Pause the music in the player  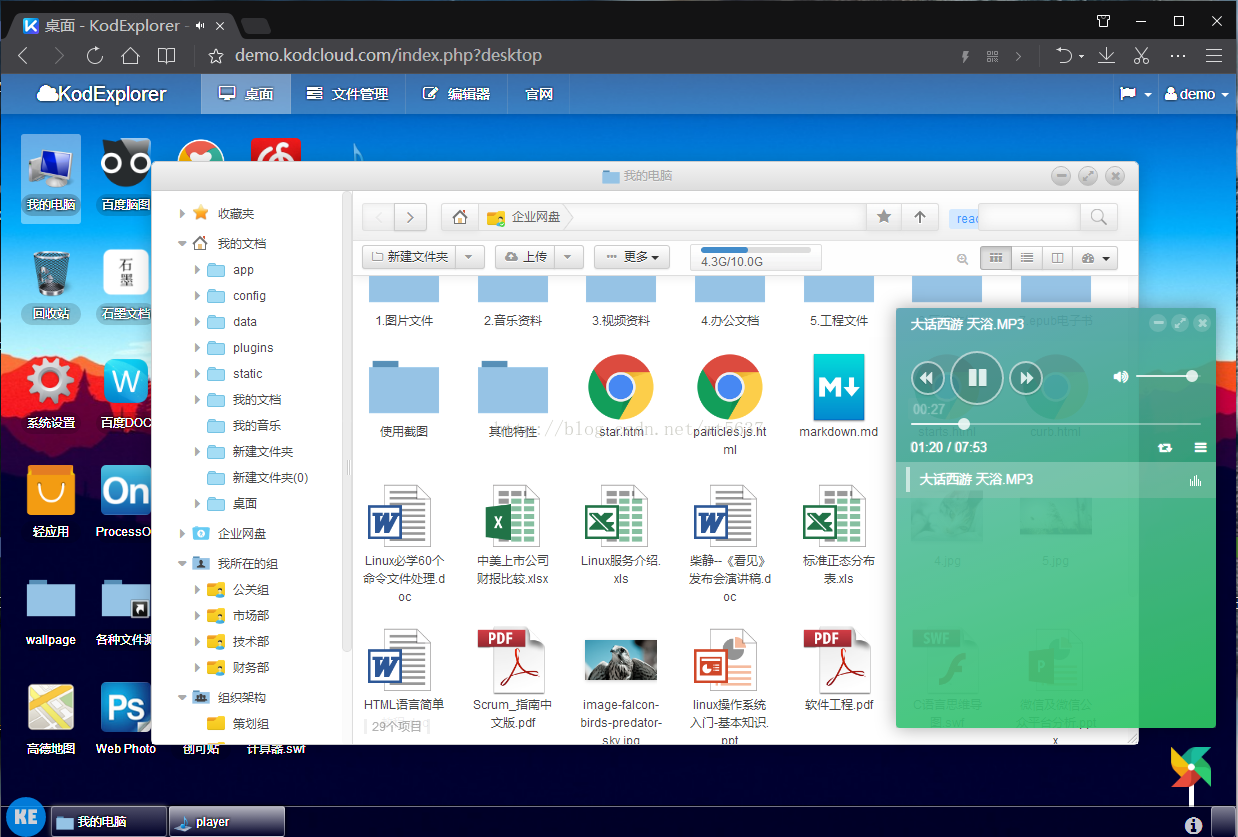click(x=977, y=377)
